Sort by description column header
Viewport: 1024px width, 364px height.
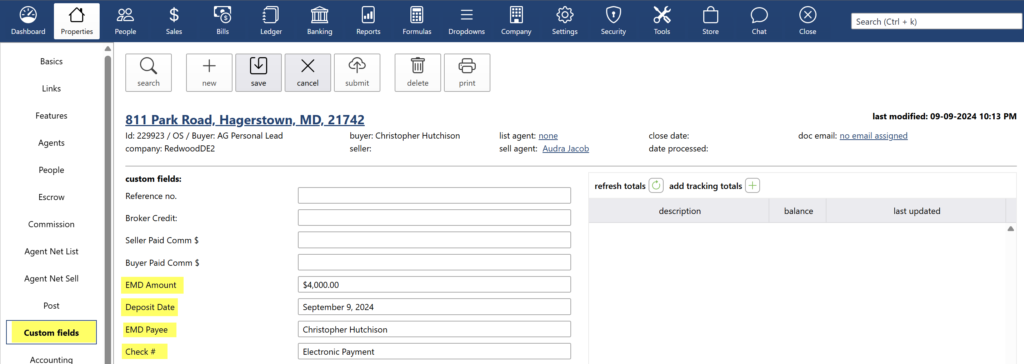click(x=679, y=211)
